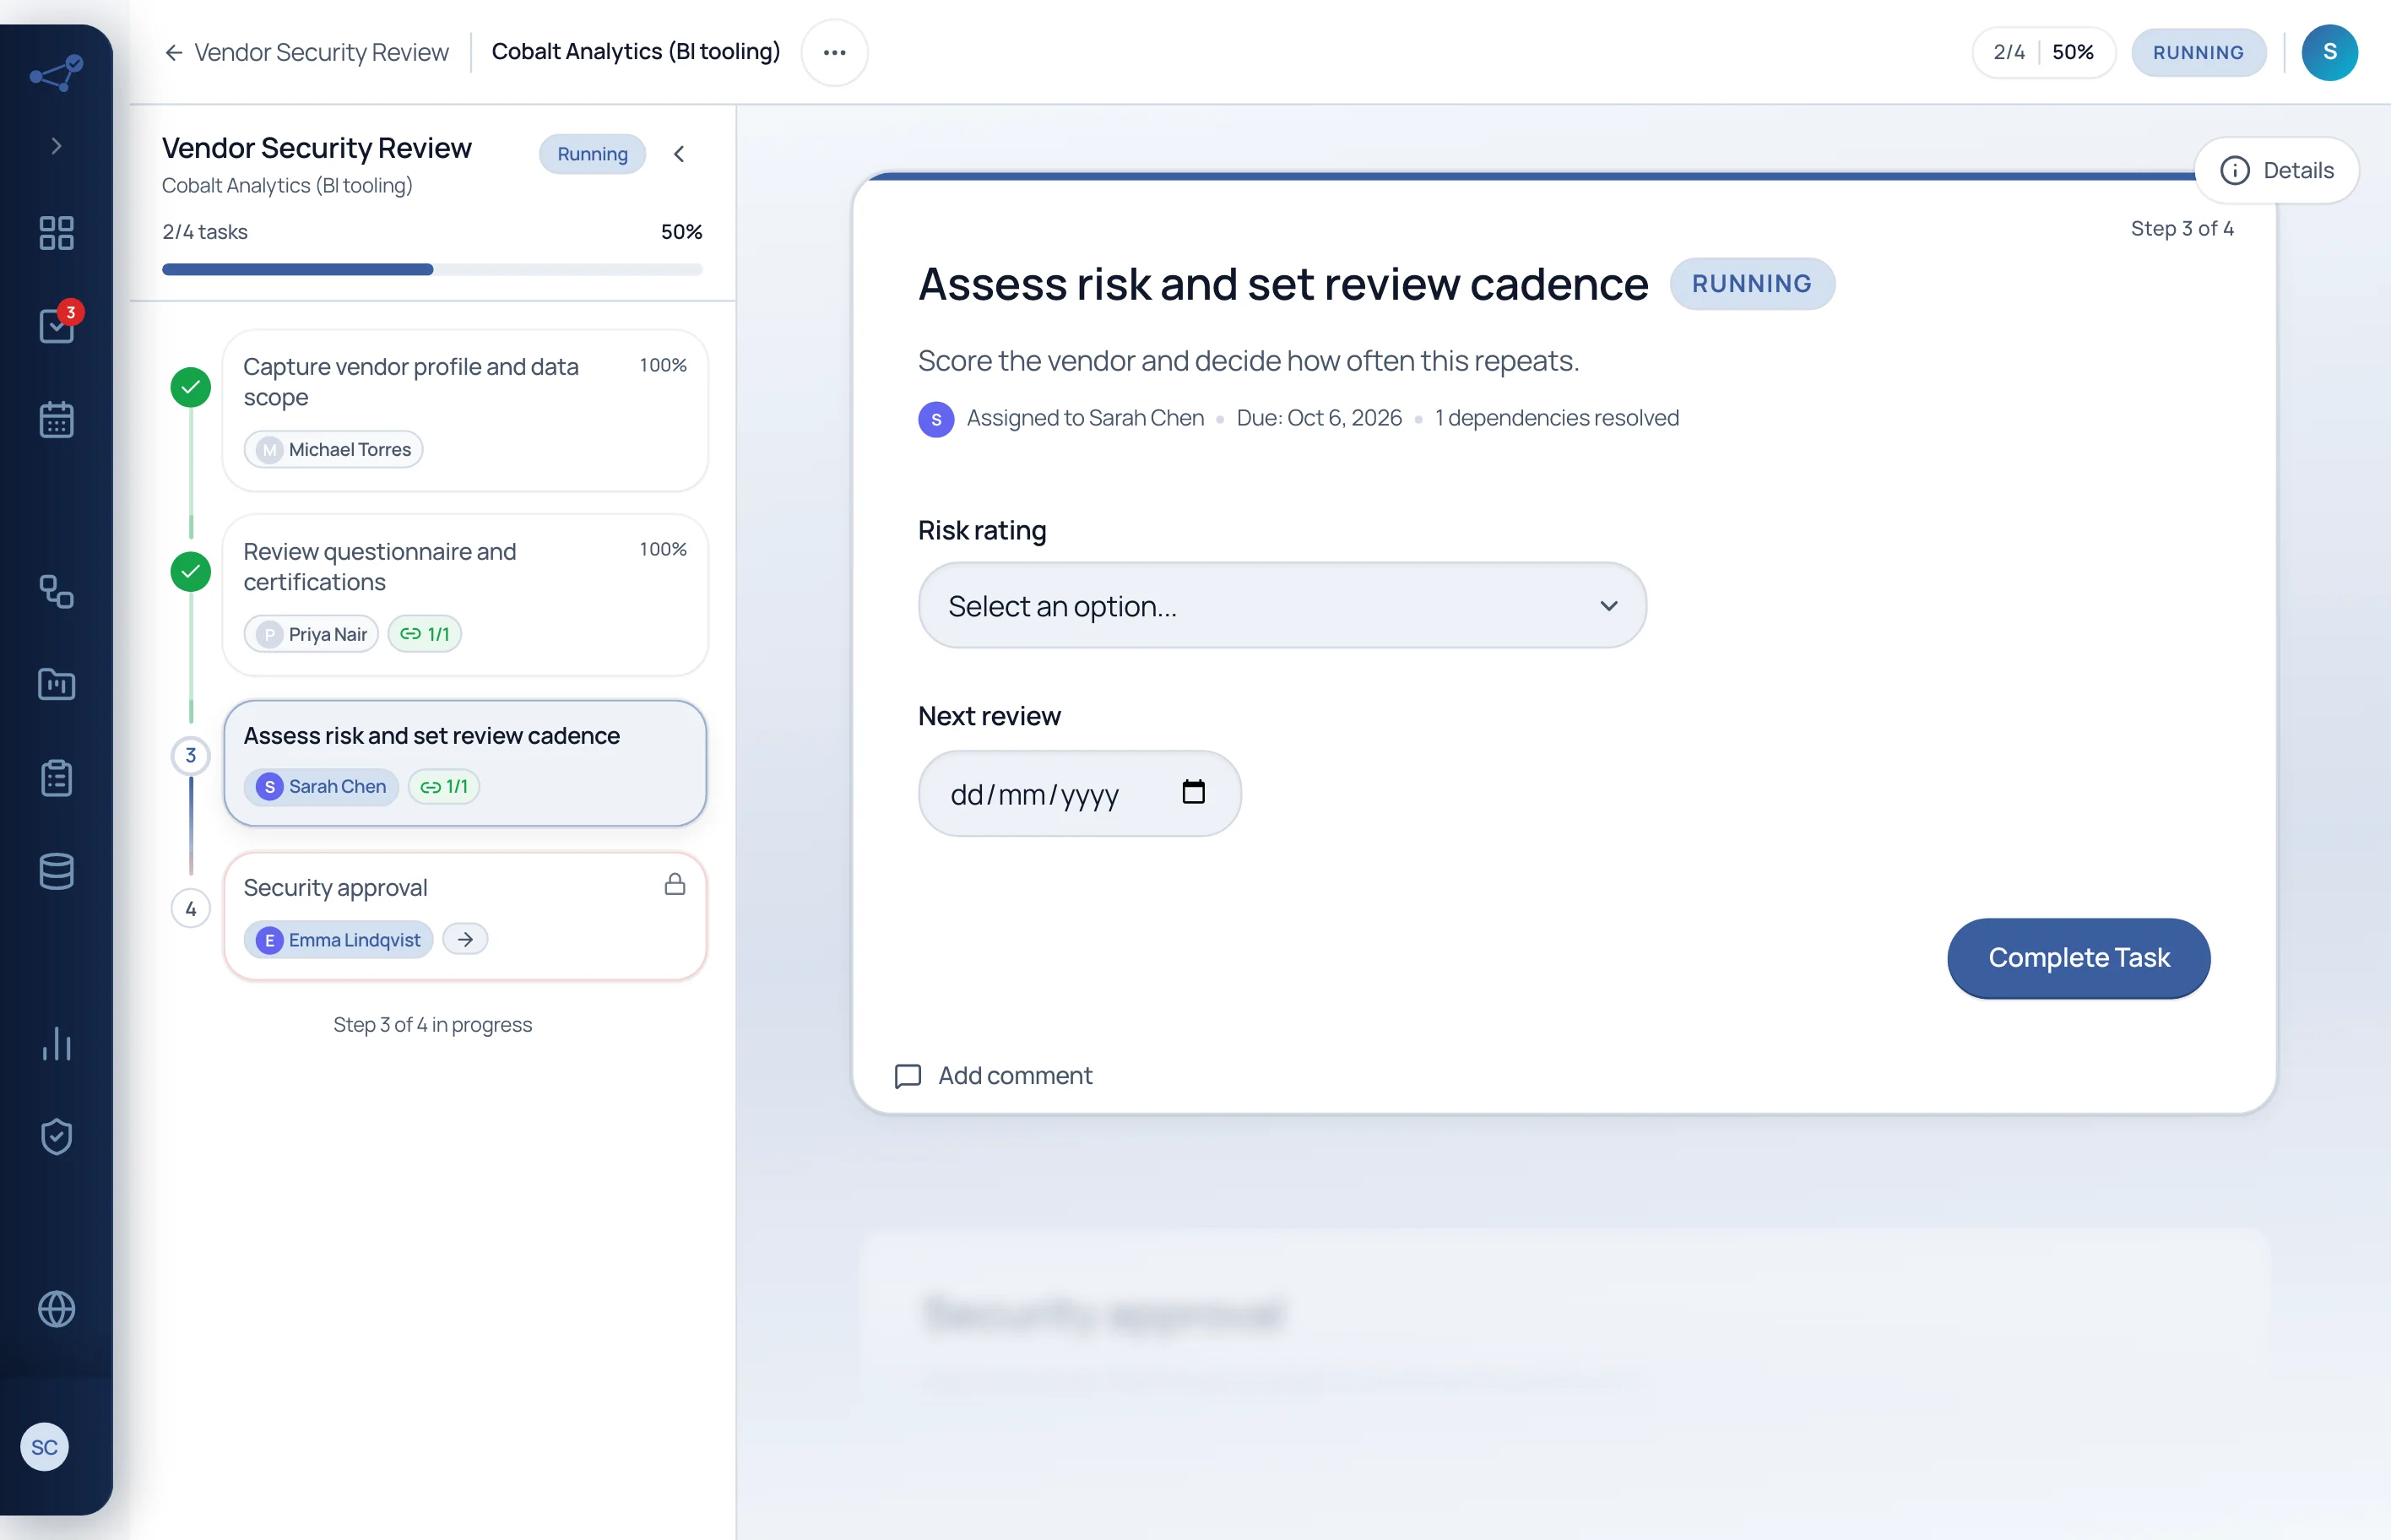Open Capture vendor profile and data scope task

tap(465, 410)
